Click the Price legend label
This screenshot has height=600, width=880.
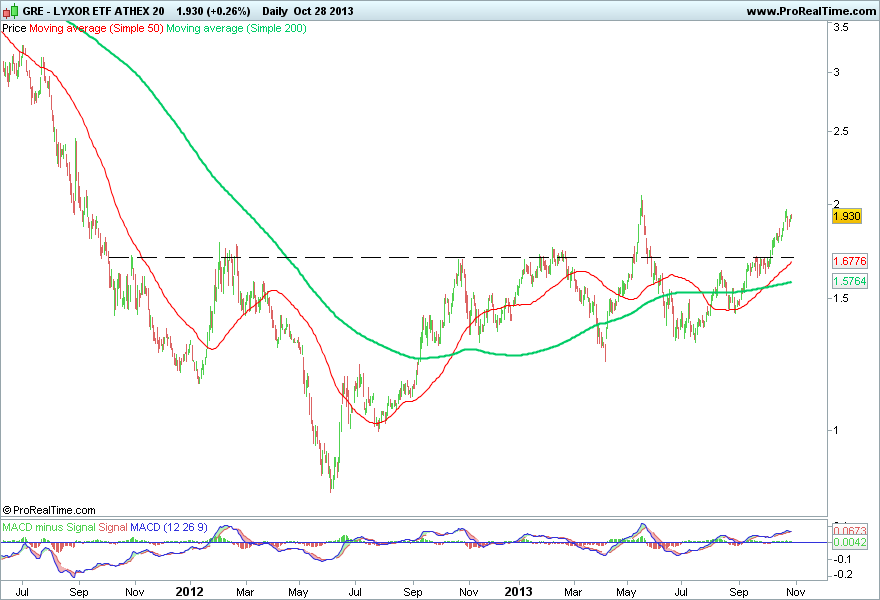tap(14, 28)
